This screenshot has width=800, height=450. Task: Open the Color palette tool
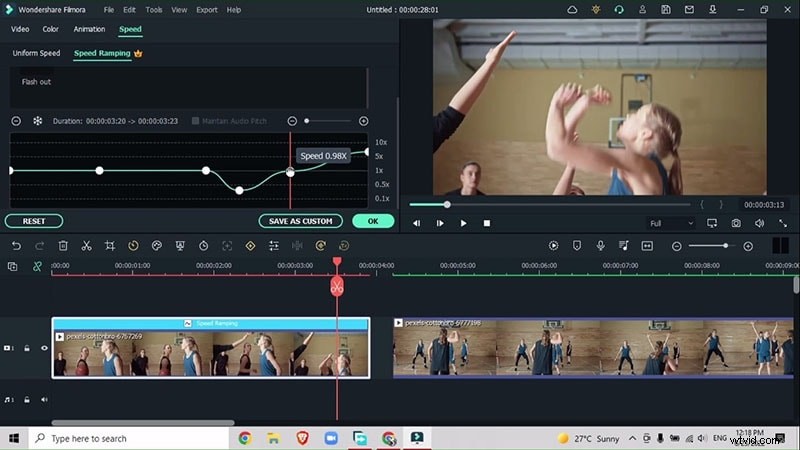[157, 246]
